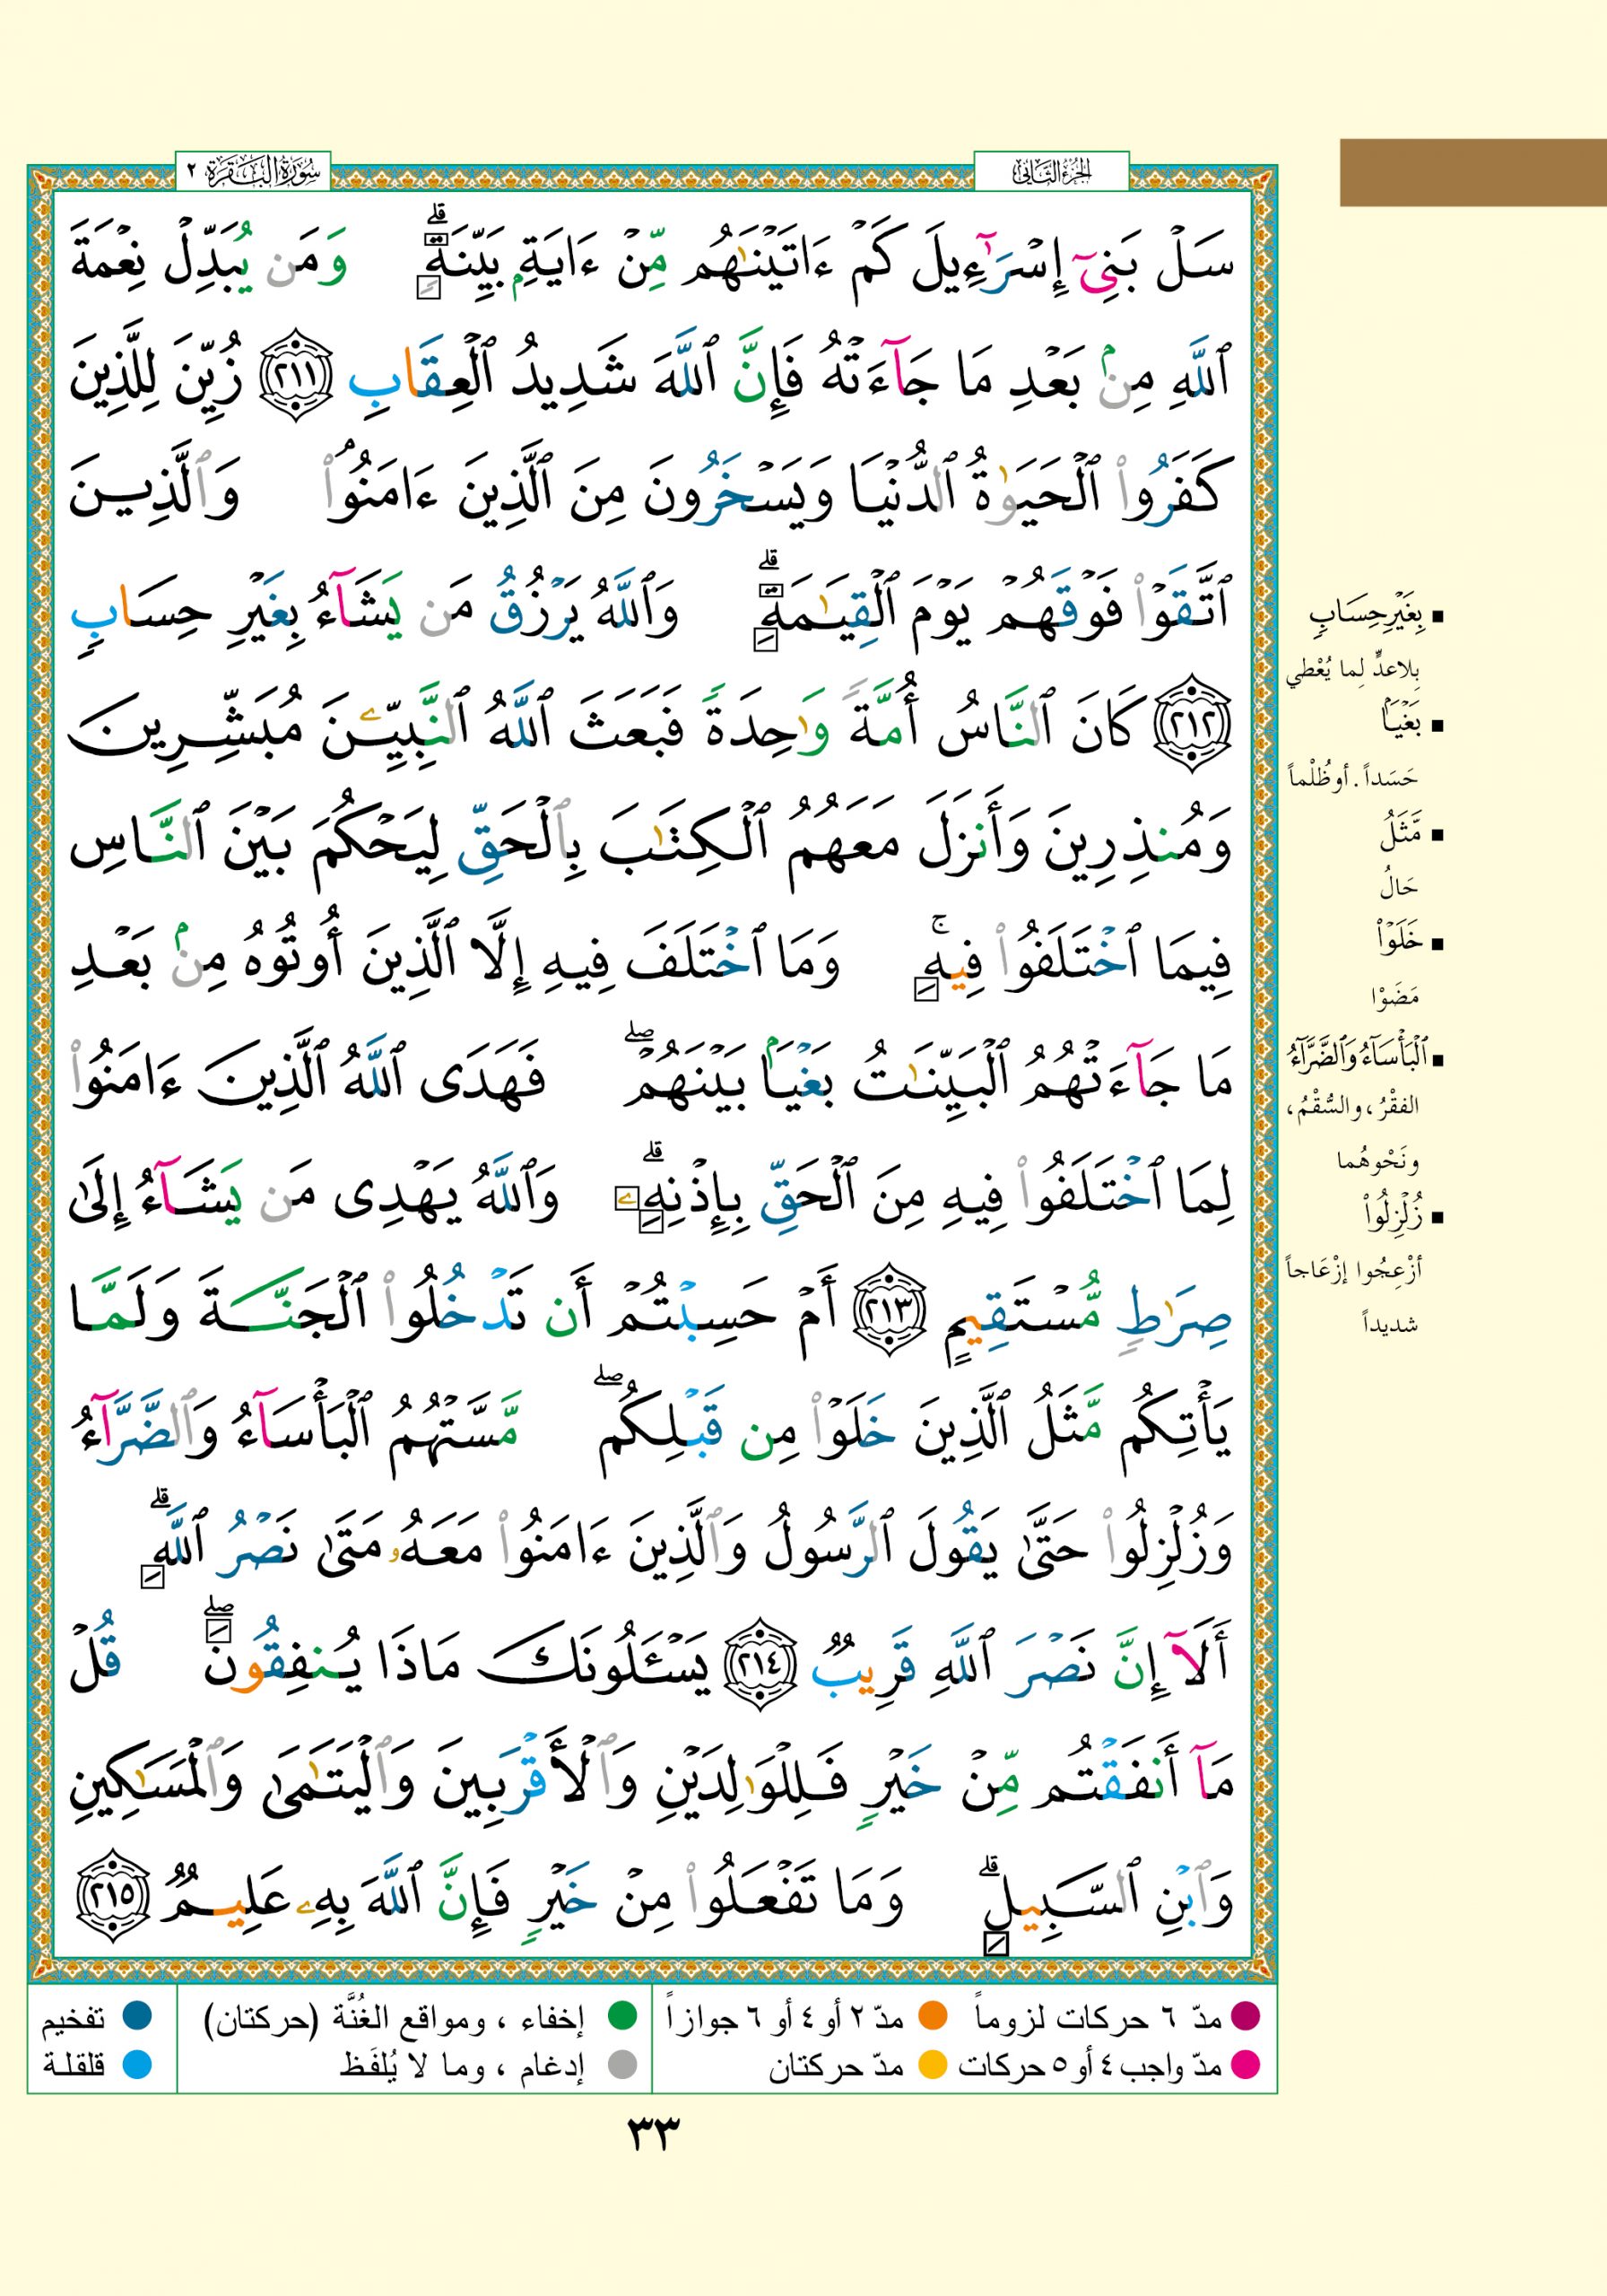The height and width of the screenshot is (2296, 1607).
Task: Click the dark blue تفخيم legend dot
Action: tap(136, 2016)
